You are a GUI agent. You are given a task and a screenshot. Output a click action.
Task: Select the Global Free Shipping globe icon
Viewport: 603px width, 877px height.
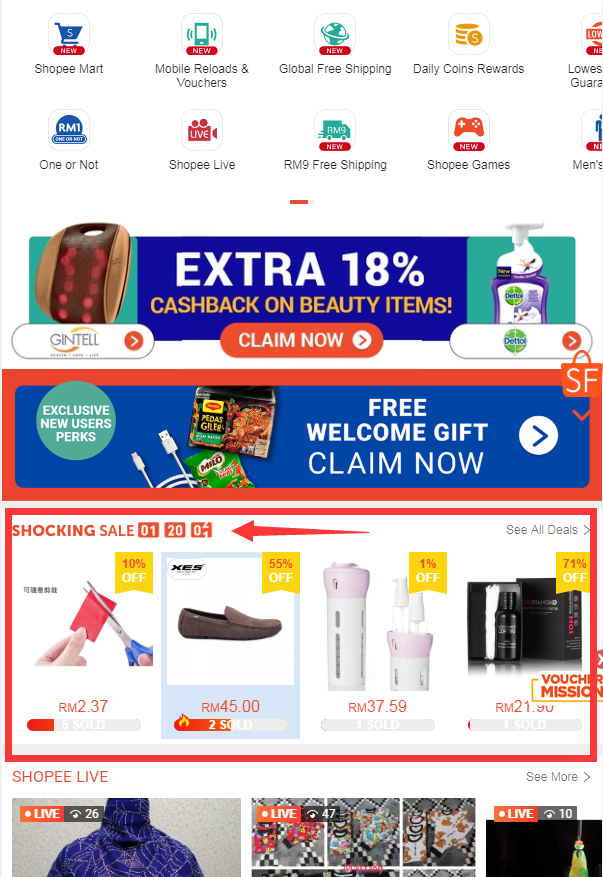click(x=335, y=35)
